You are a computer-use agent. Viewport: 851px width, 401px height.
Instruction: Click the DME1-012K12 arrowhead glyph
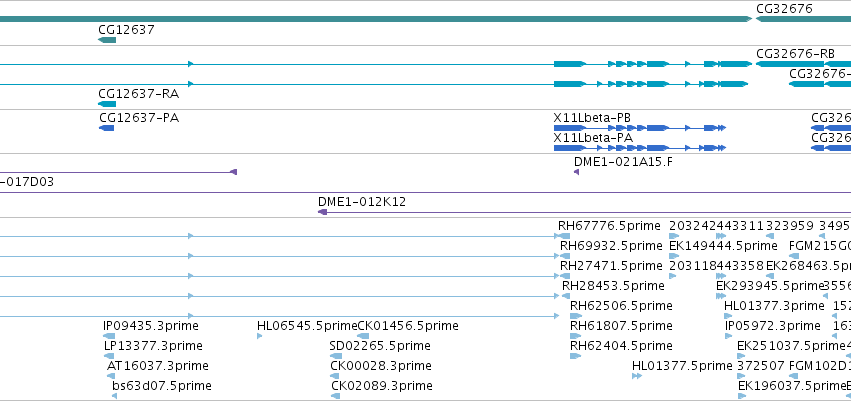pos(322,212)
